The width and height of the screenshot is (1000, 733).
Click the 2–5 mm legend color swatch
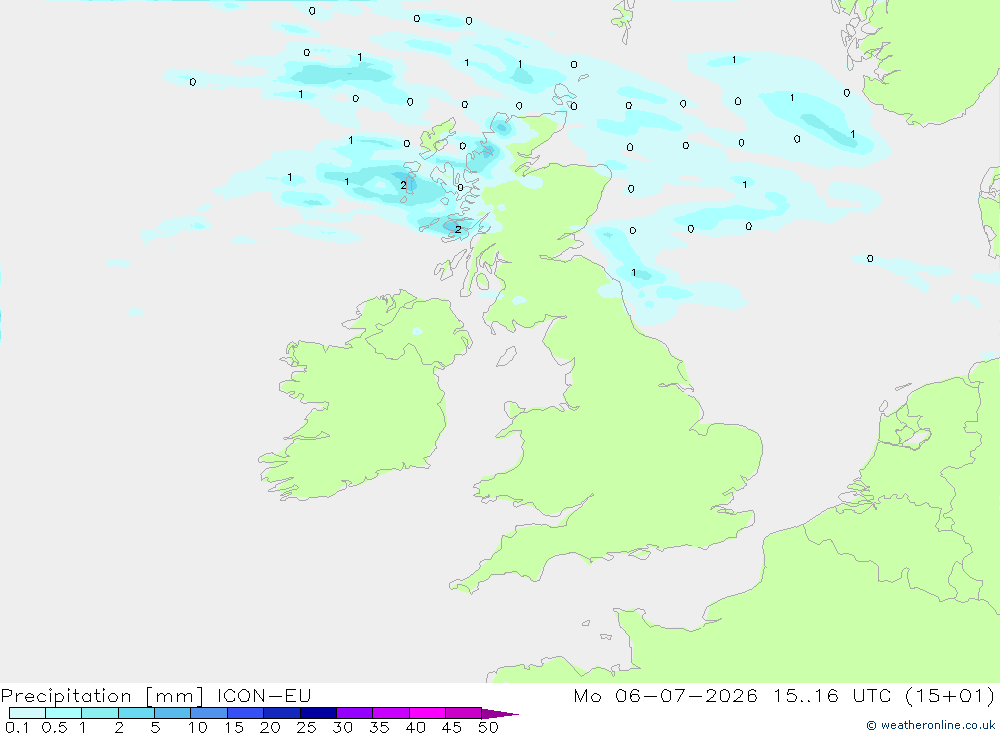click(x=136, y=713)
